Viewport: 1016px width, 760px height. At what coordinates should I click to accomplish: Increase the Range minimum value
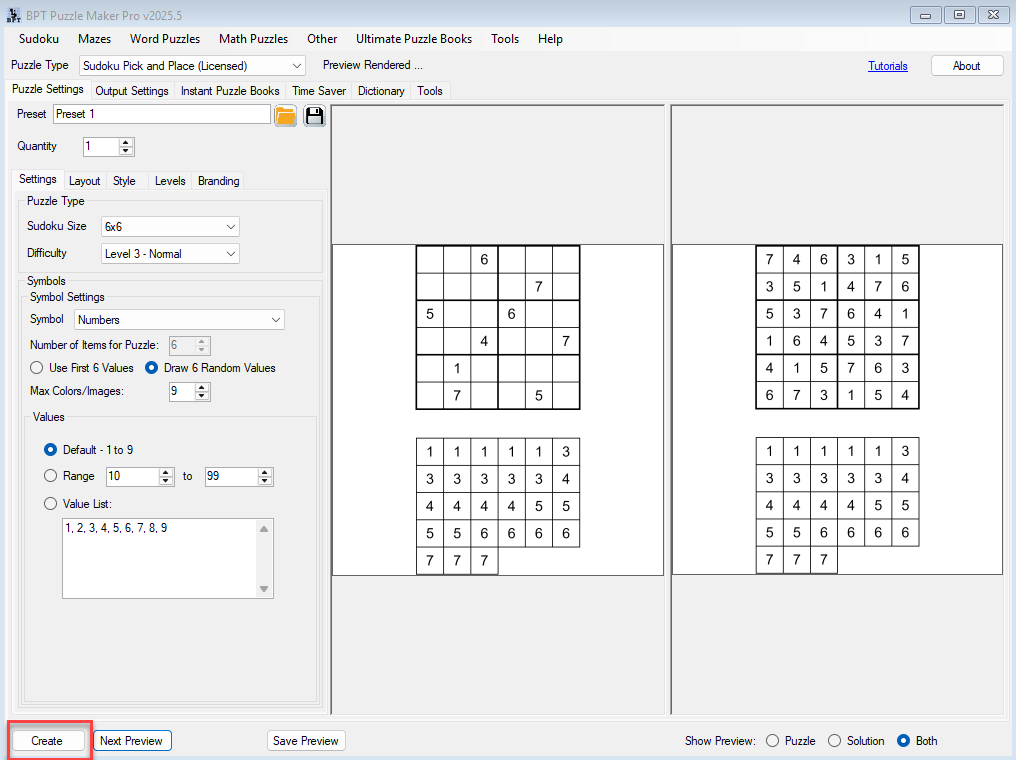click(166, 472)
